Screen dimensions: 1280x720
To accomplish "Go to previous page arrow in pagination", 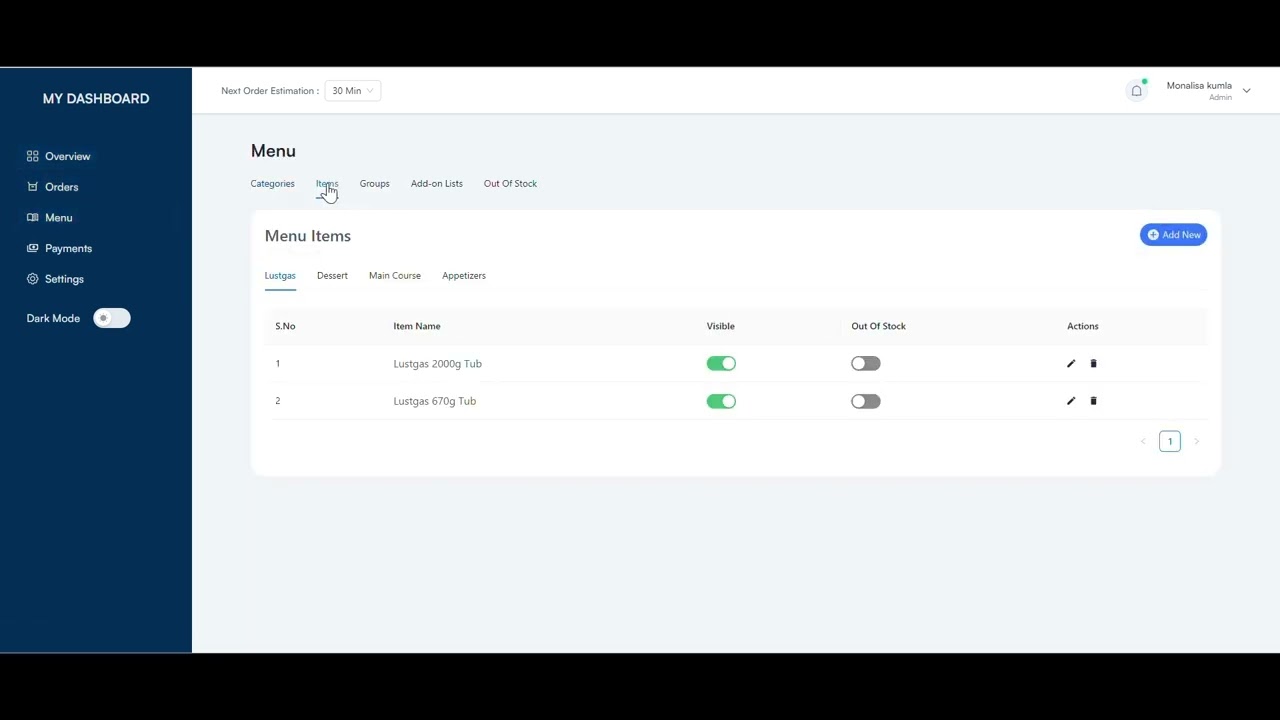I will (1143, 441).
